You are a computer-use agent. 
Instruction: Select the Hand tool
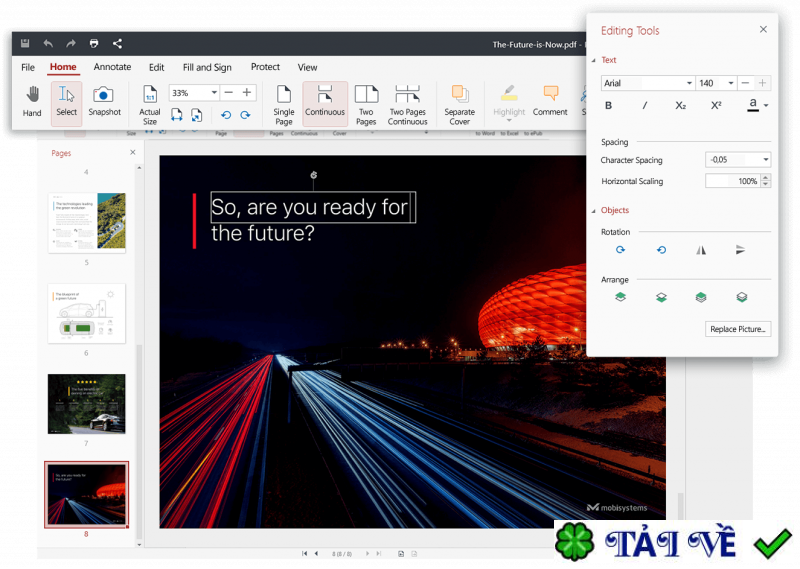pyautogui.click(x=32, y=101)
